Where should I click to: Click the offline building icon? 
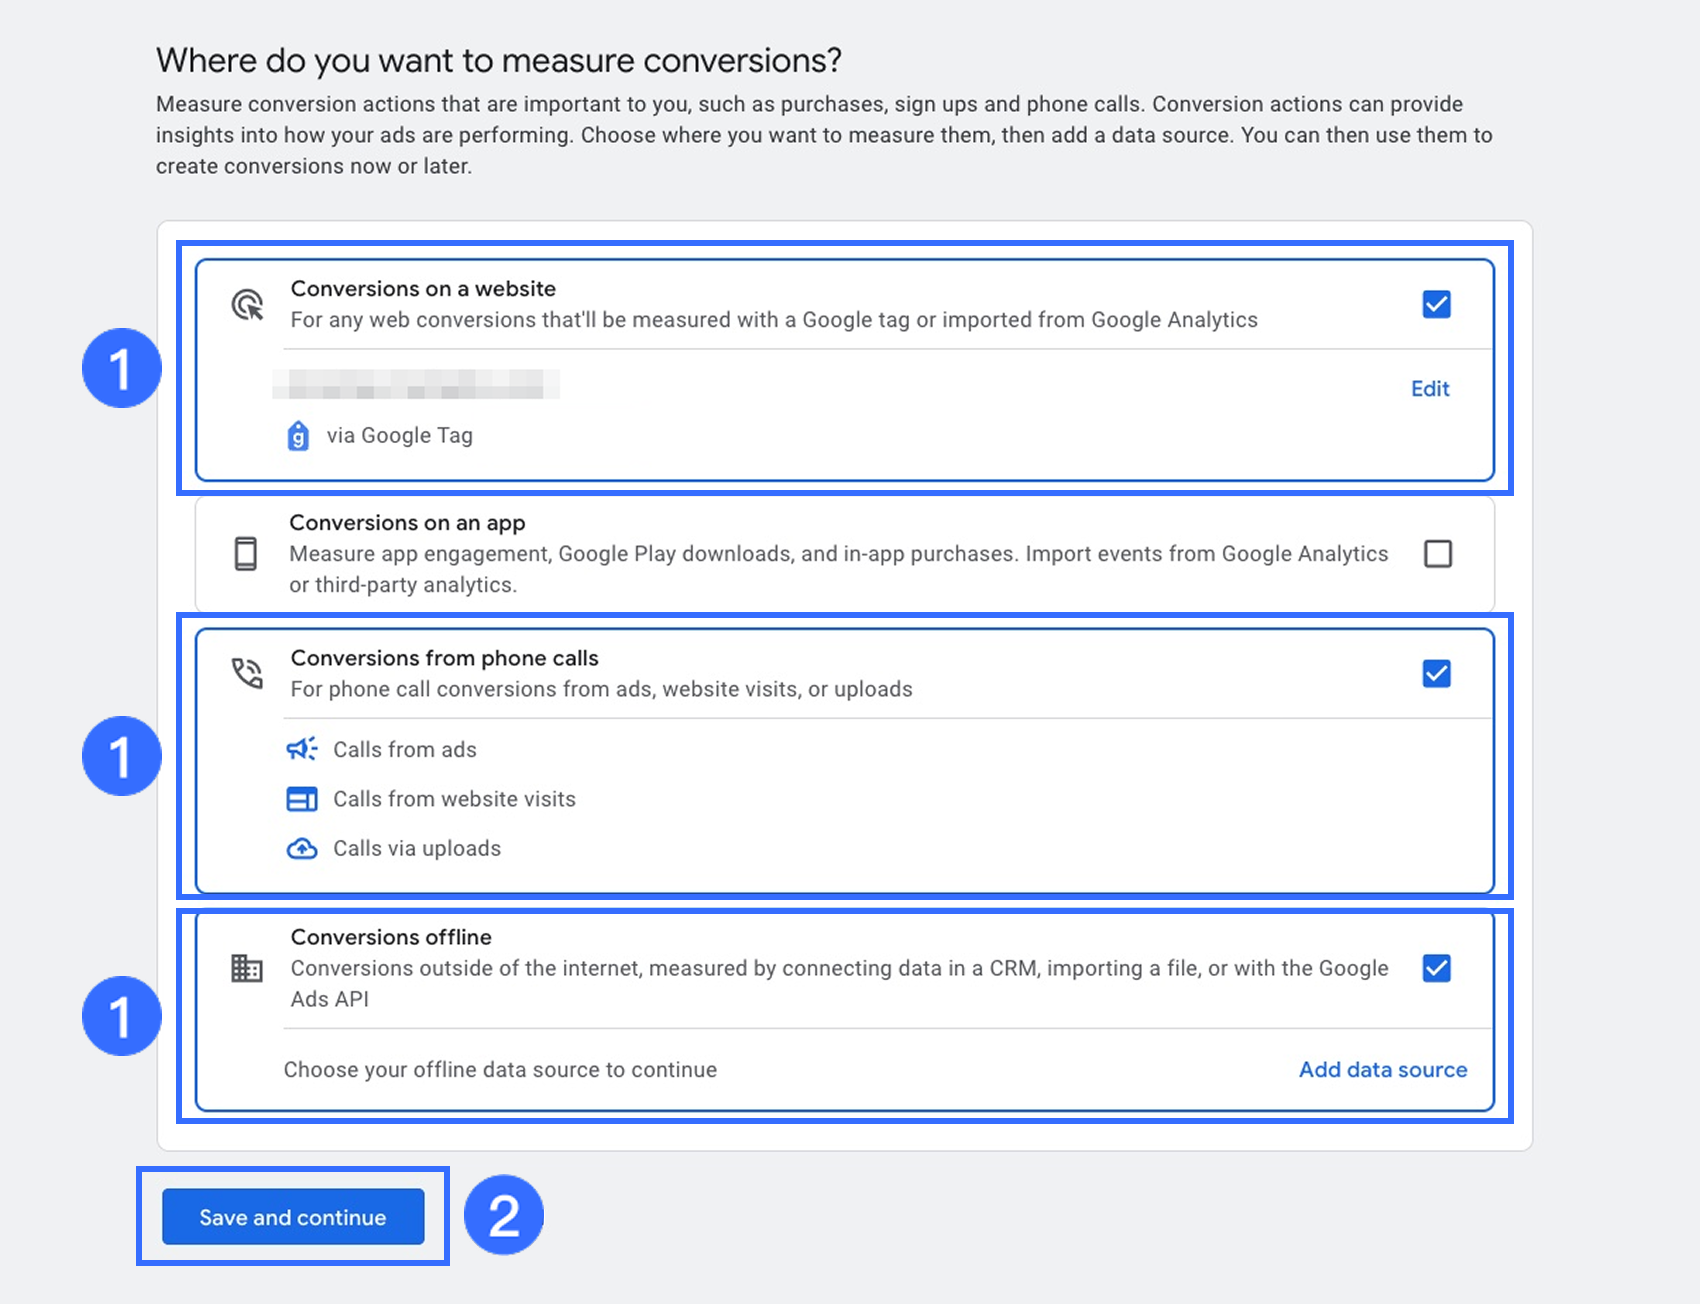point(246,968)
